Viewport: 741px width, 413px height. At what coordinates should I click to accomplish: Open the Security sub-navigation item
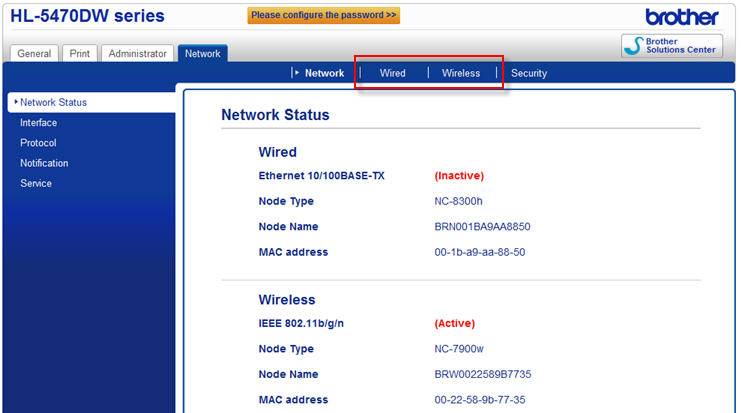[x=529, y=73]
